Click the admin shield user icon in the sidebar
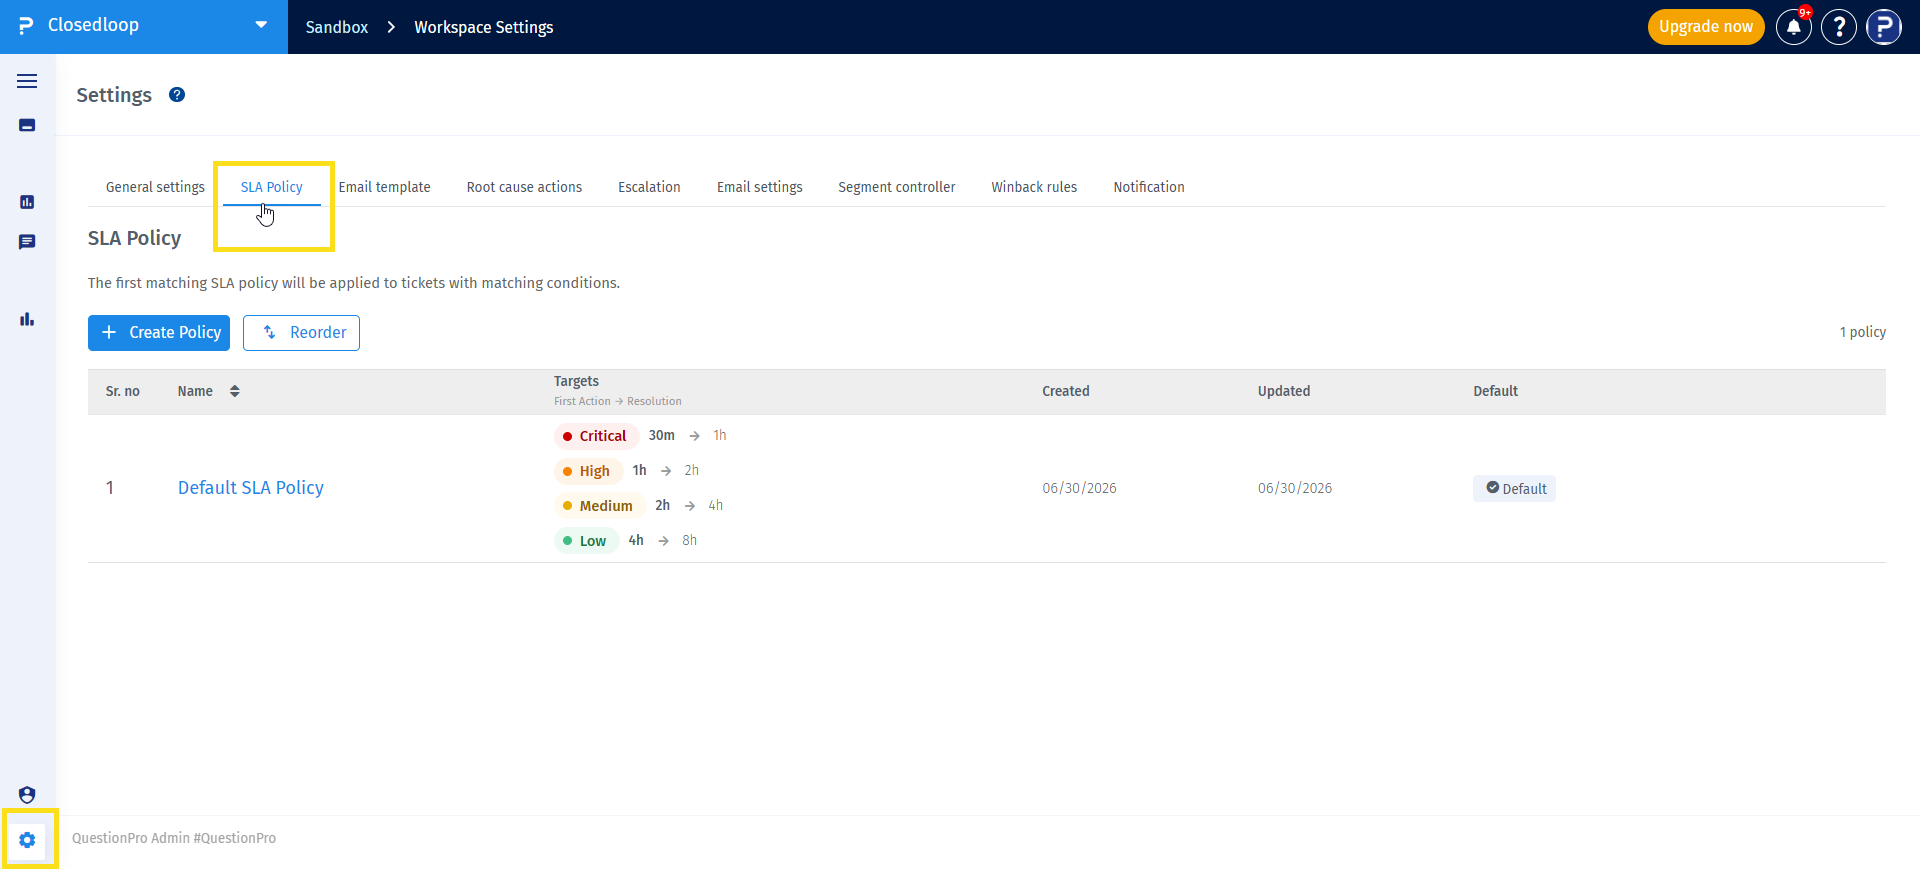Image resolution: width=1920 pixels, height=869 pixels. pyautogui.click(x=27, y=795)
